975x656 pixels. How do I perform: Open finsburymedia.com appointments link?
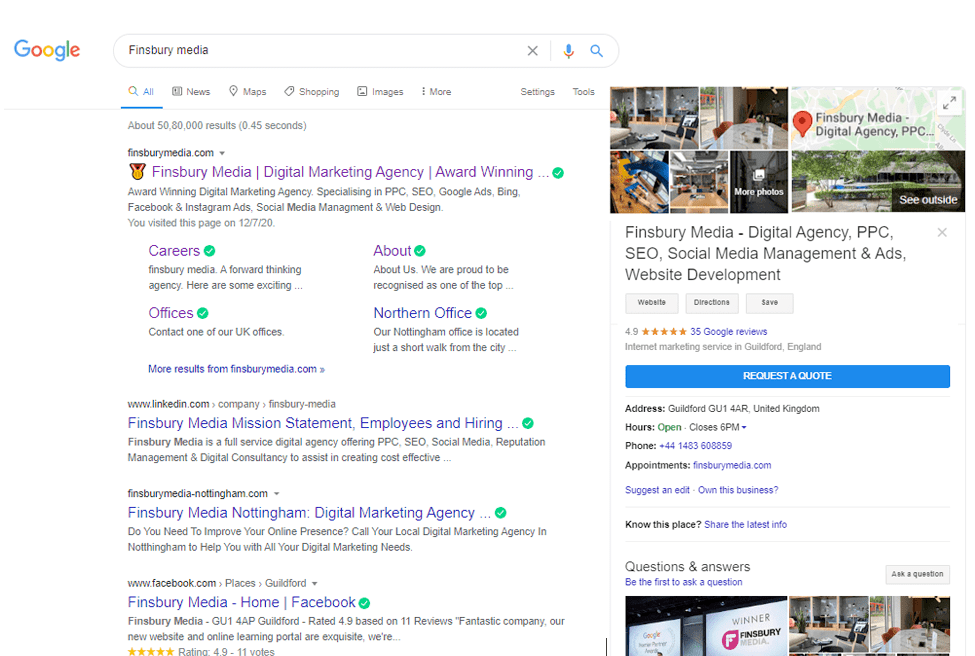[732, 465]
